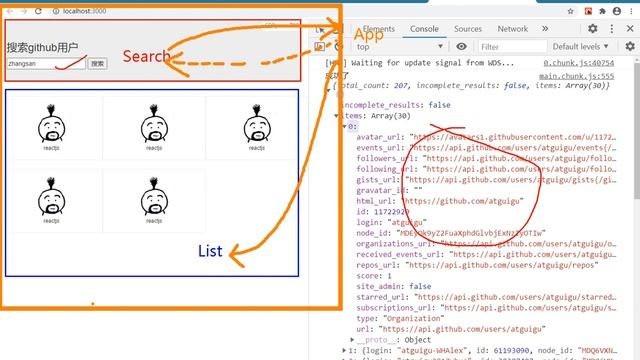640x360 pixels.
Task: Open the browser profile avatar
Action: 617,11
